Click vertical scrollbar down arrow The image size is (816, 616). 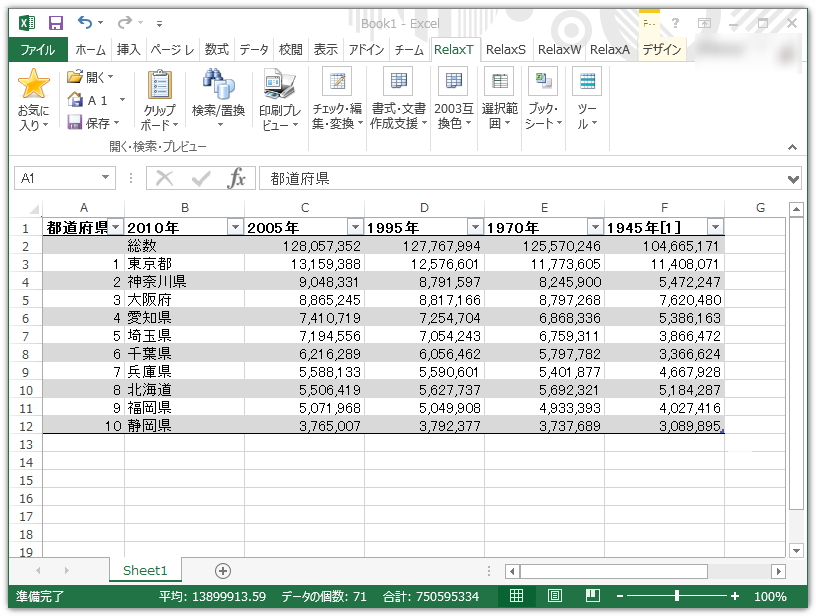tap(796, 550)
